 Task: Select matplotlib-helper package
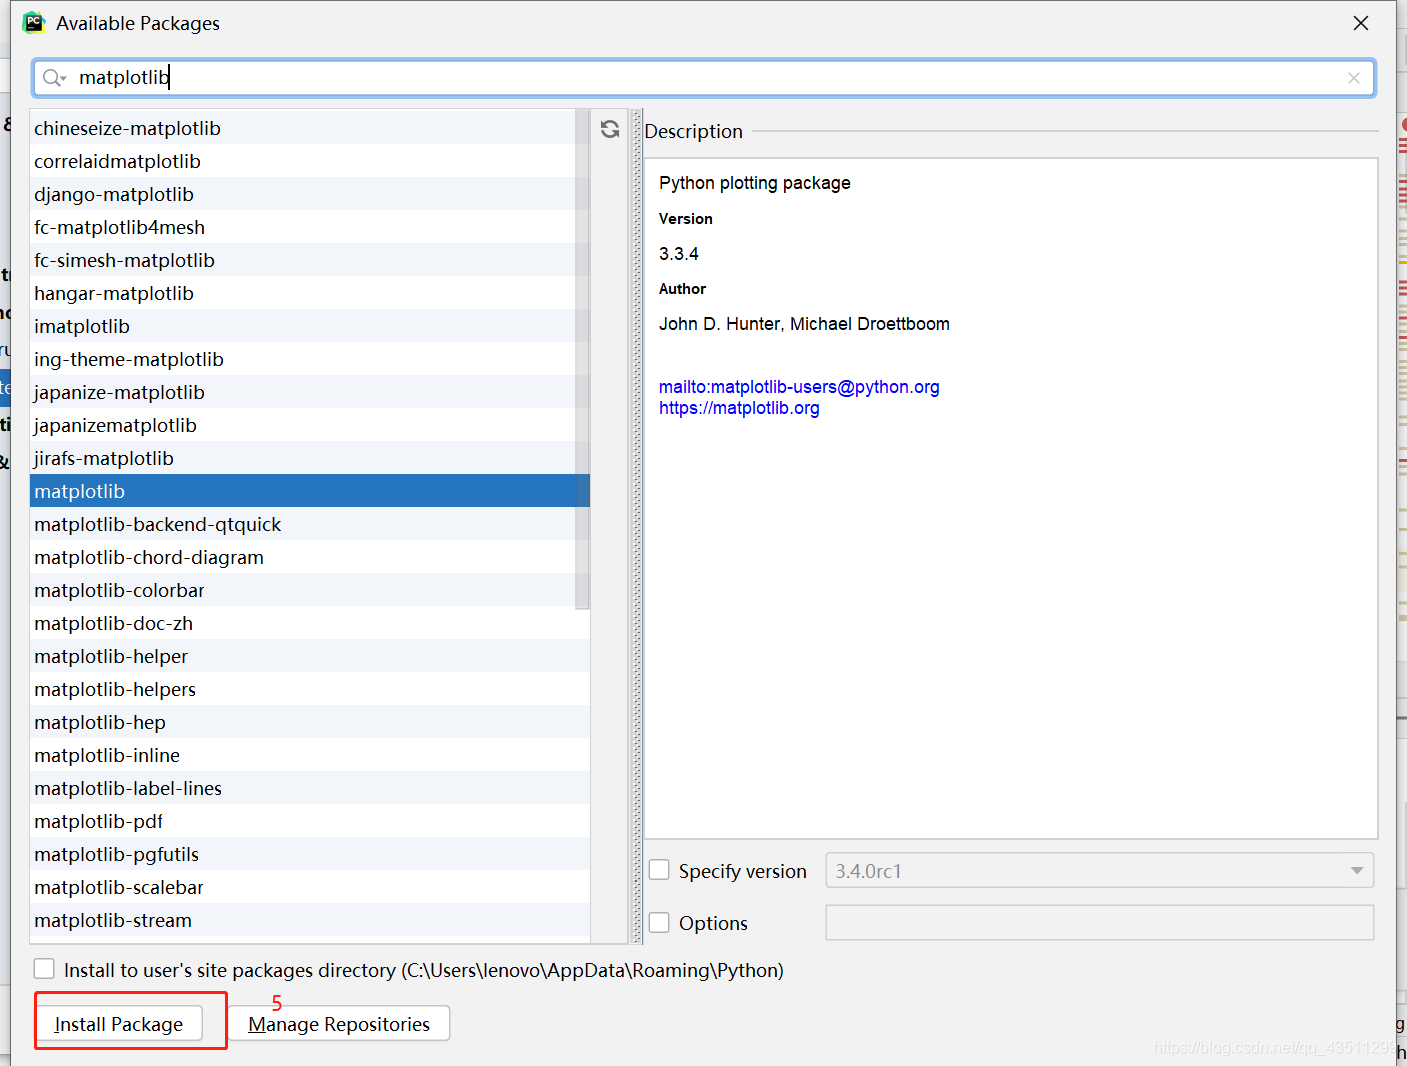(310, 656)
